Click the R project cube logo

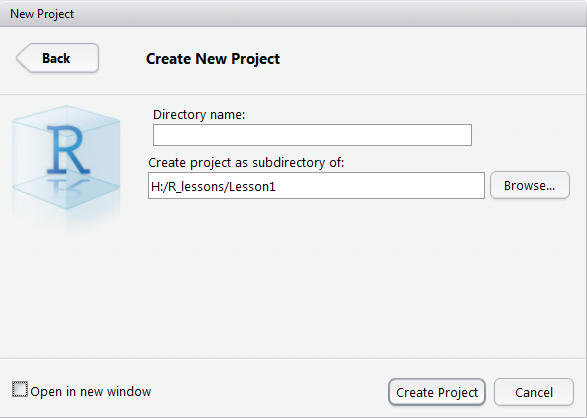pos(66,157)
